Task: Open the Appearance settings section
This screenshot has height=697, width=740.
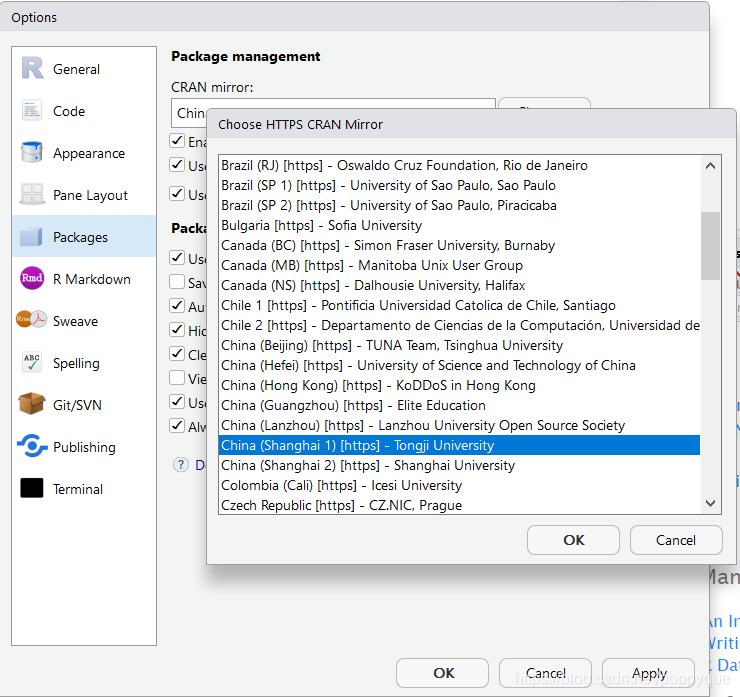Action: [x=84, y=153]
